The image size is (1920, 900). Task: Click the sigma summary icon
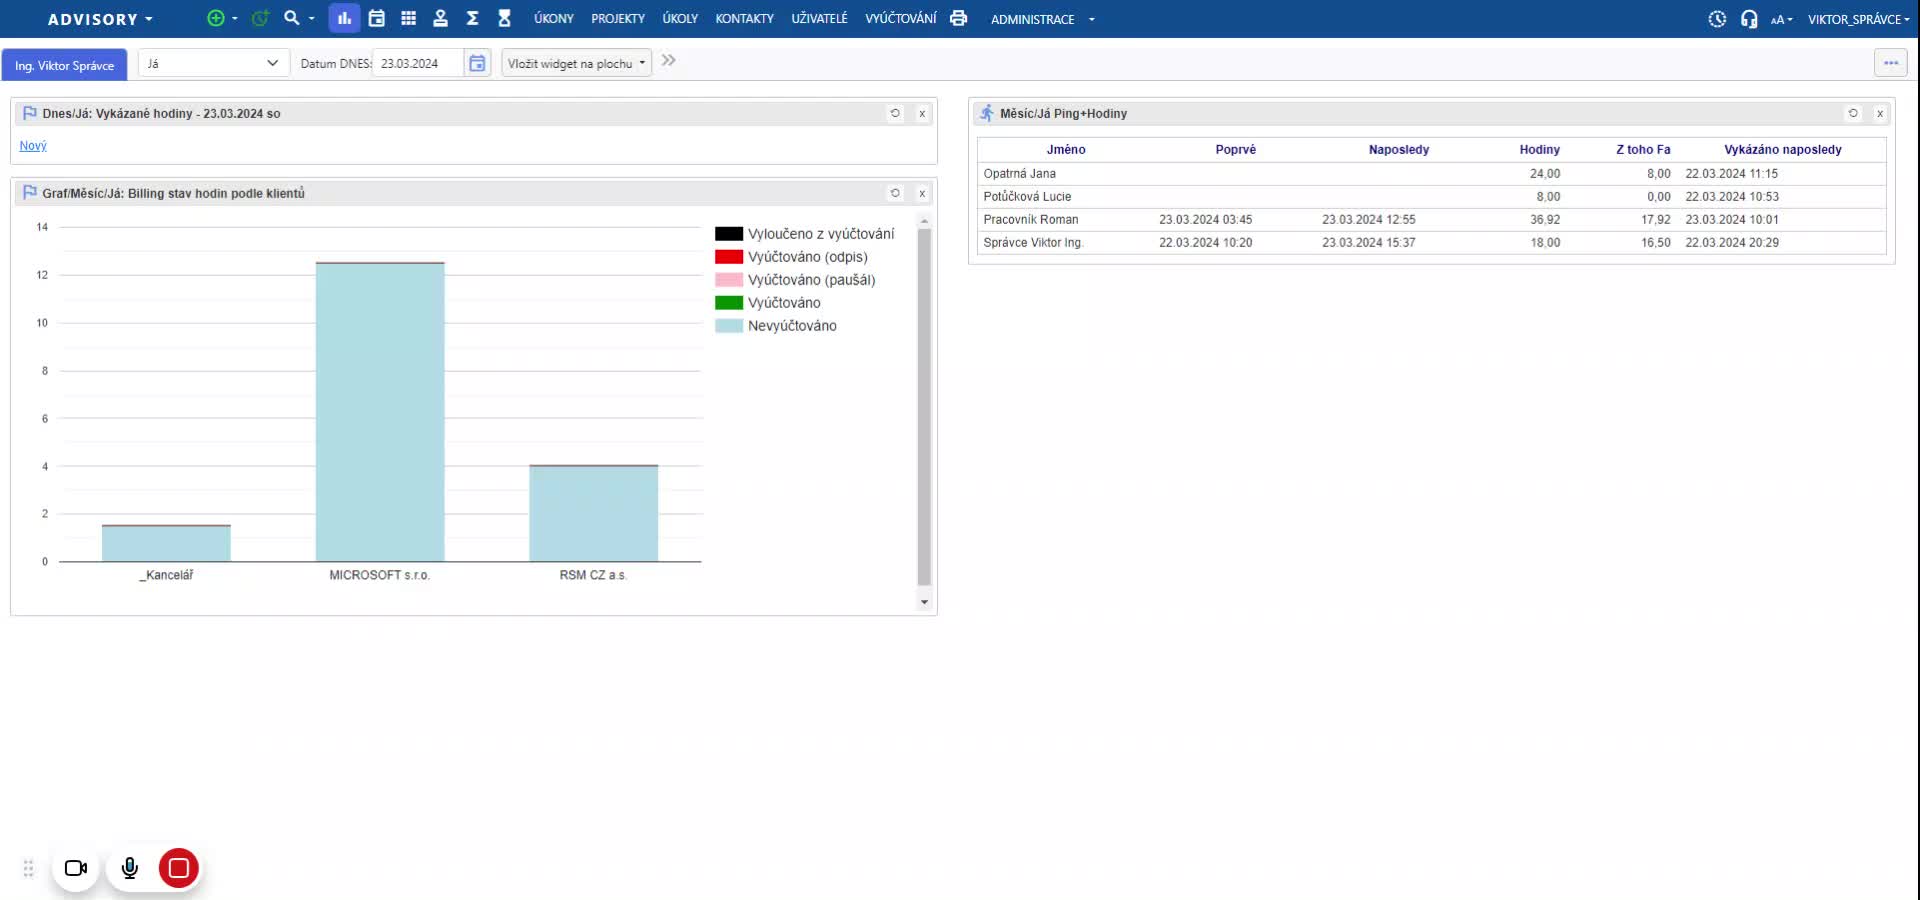[472, 18]
